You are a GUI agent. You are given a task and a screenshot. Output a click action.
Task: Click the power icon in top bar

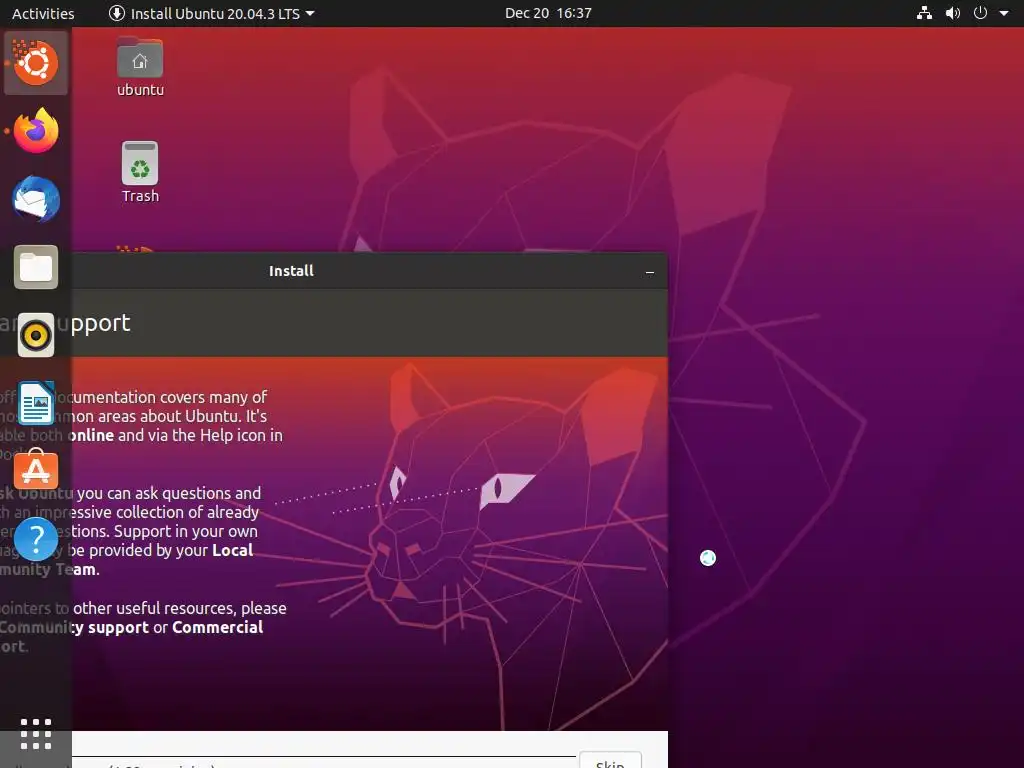[980, 13]
